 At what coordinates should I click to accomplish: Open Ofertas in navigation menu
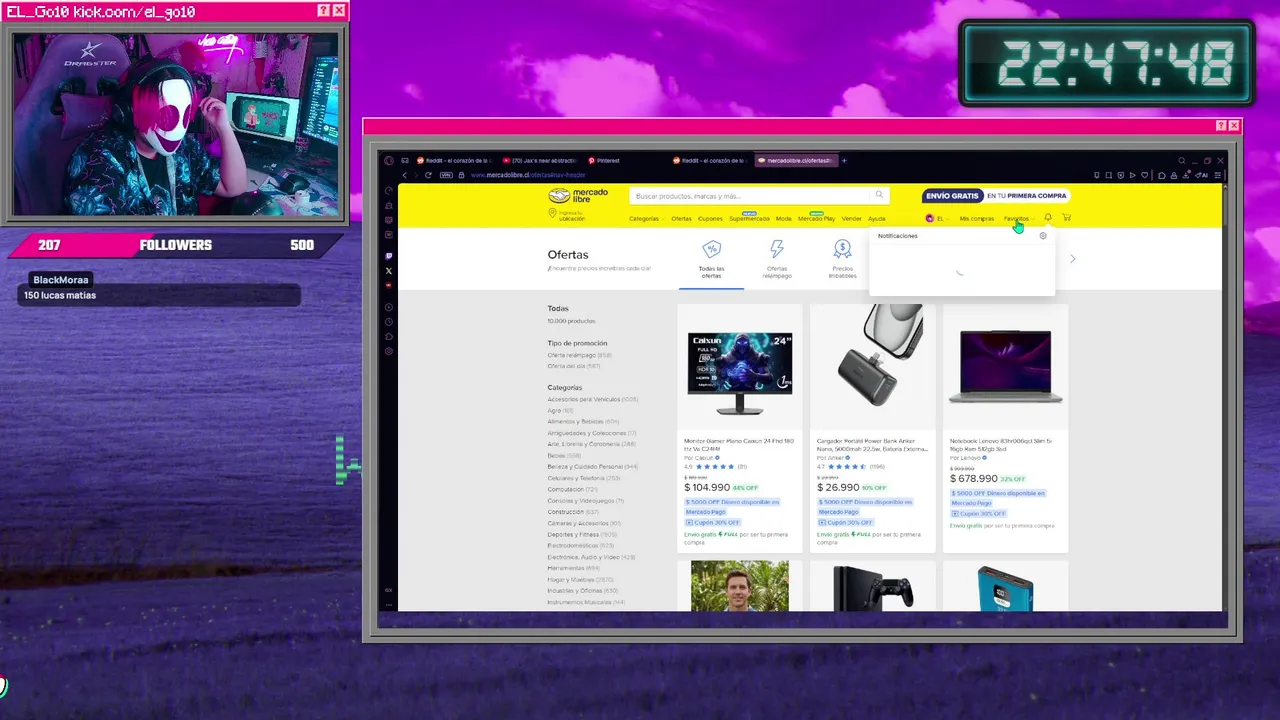[x=681, y=219]
